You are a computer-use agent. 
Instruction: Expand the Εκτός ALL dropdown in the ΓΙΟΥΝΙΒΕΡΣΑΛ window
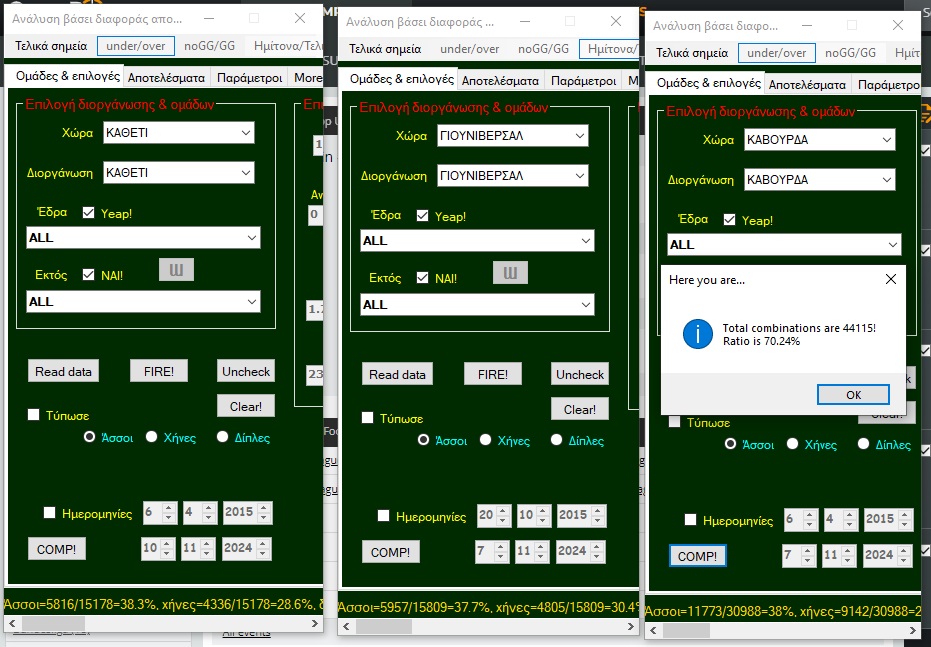[477, 305]
